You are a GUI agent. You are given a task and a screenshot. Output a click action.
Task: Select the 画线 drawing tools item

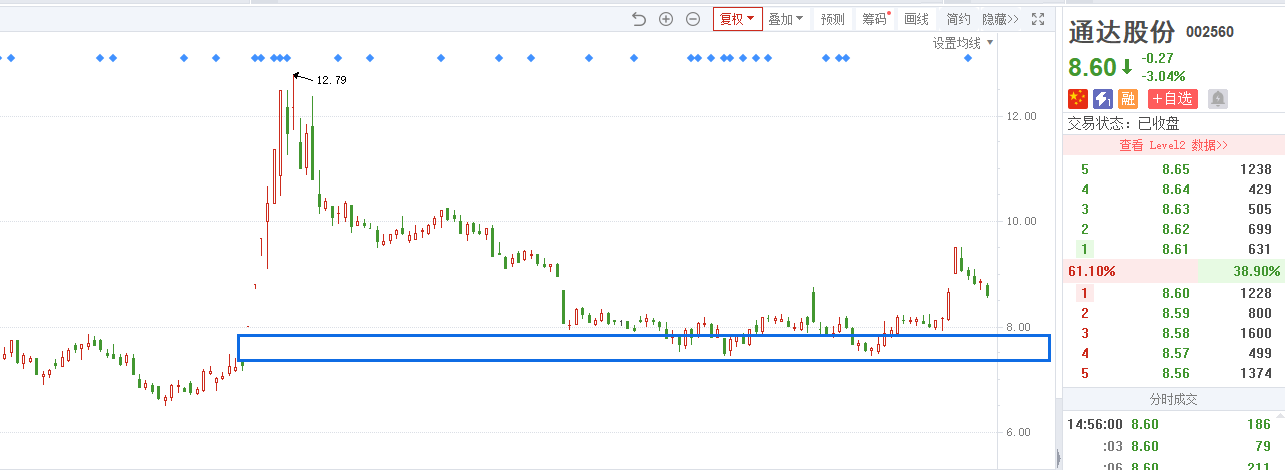[916, 19]
